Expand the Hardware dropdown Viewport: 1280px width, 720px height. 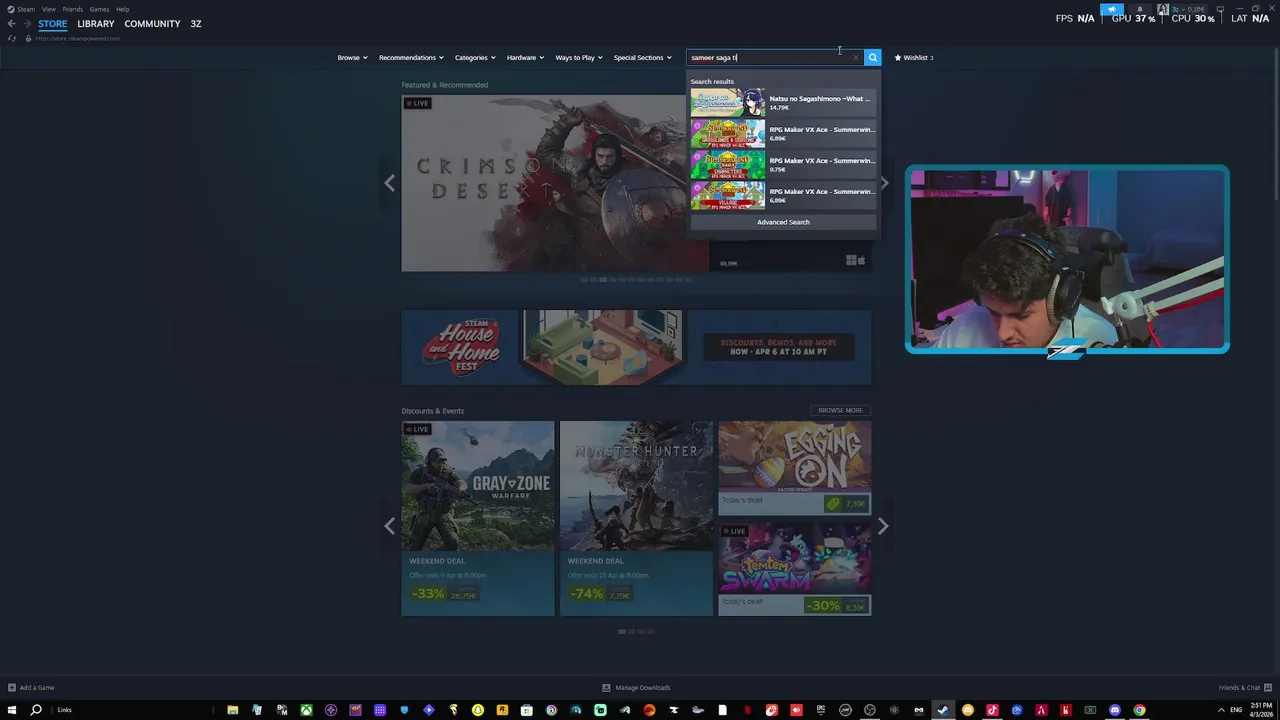(525, 58)
